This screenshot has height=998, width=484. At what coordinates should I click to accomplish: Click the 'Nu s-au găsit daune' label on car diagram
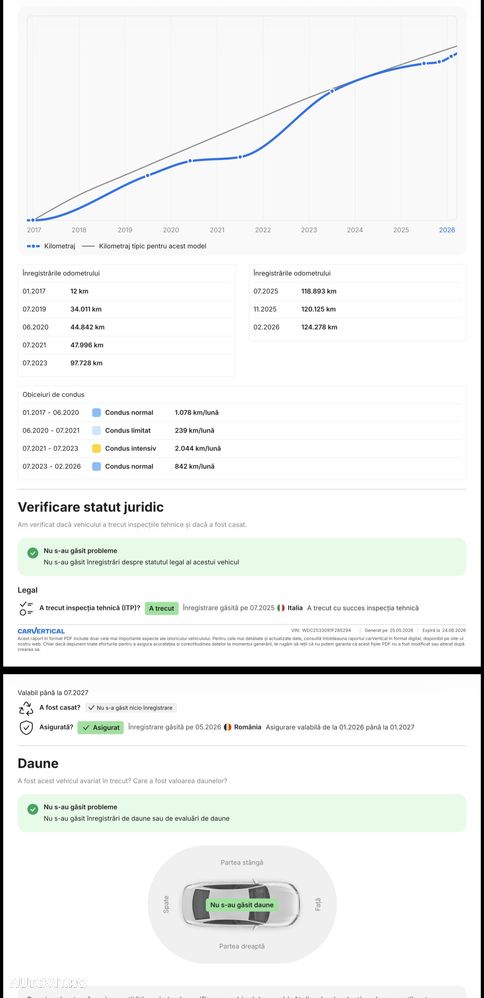242,904
